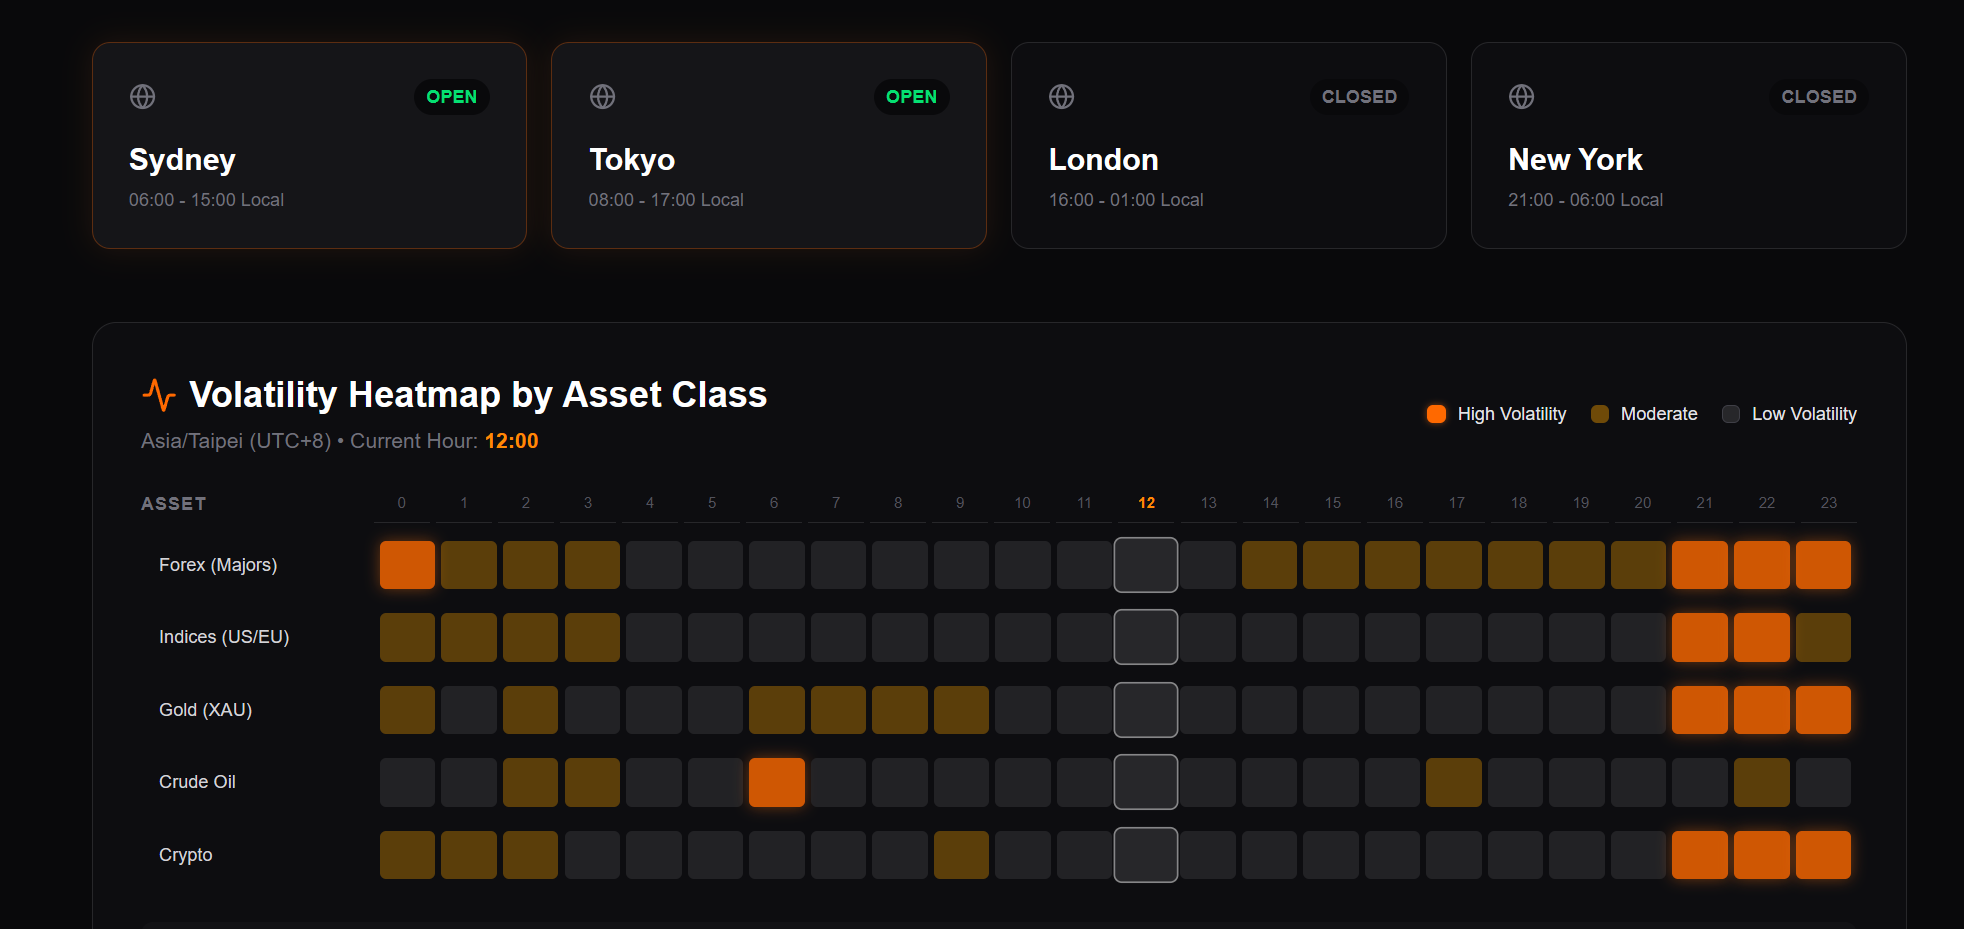
Task: Select the Gold (XAU) row label
Action: pos(205,710)
